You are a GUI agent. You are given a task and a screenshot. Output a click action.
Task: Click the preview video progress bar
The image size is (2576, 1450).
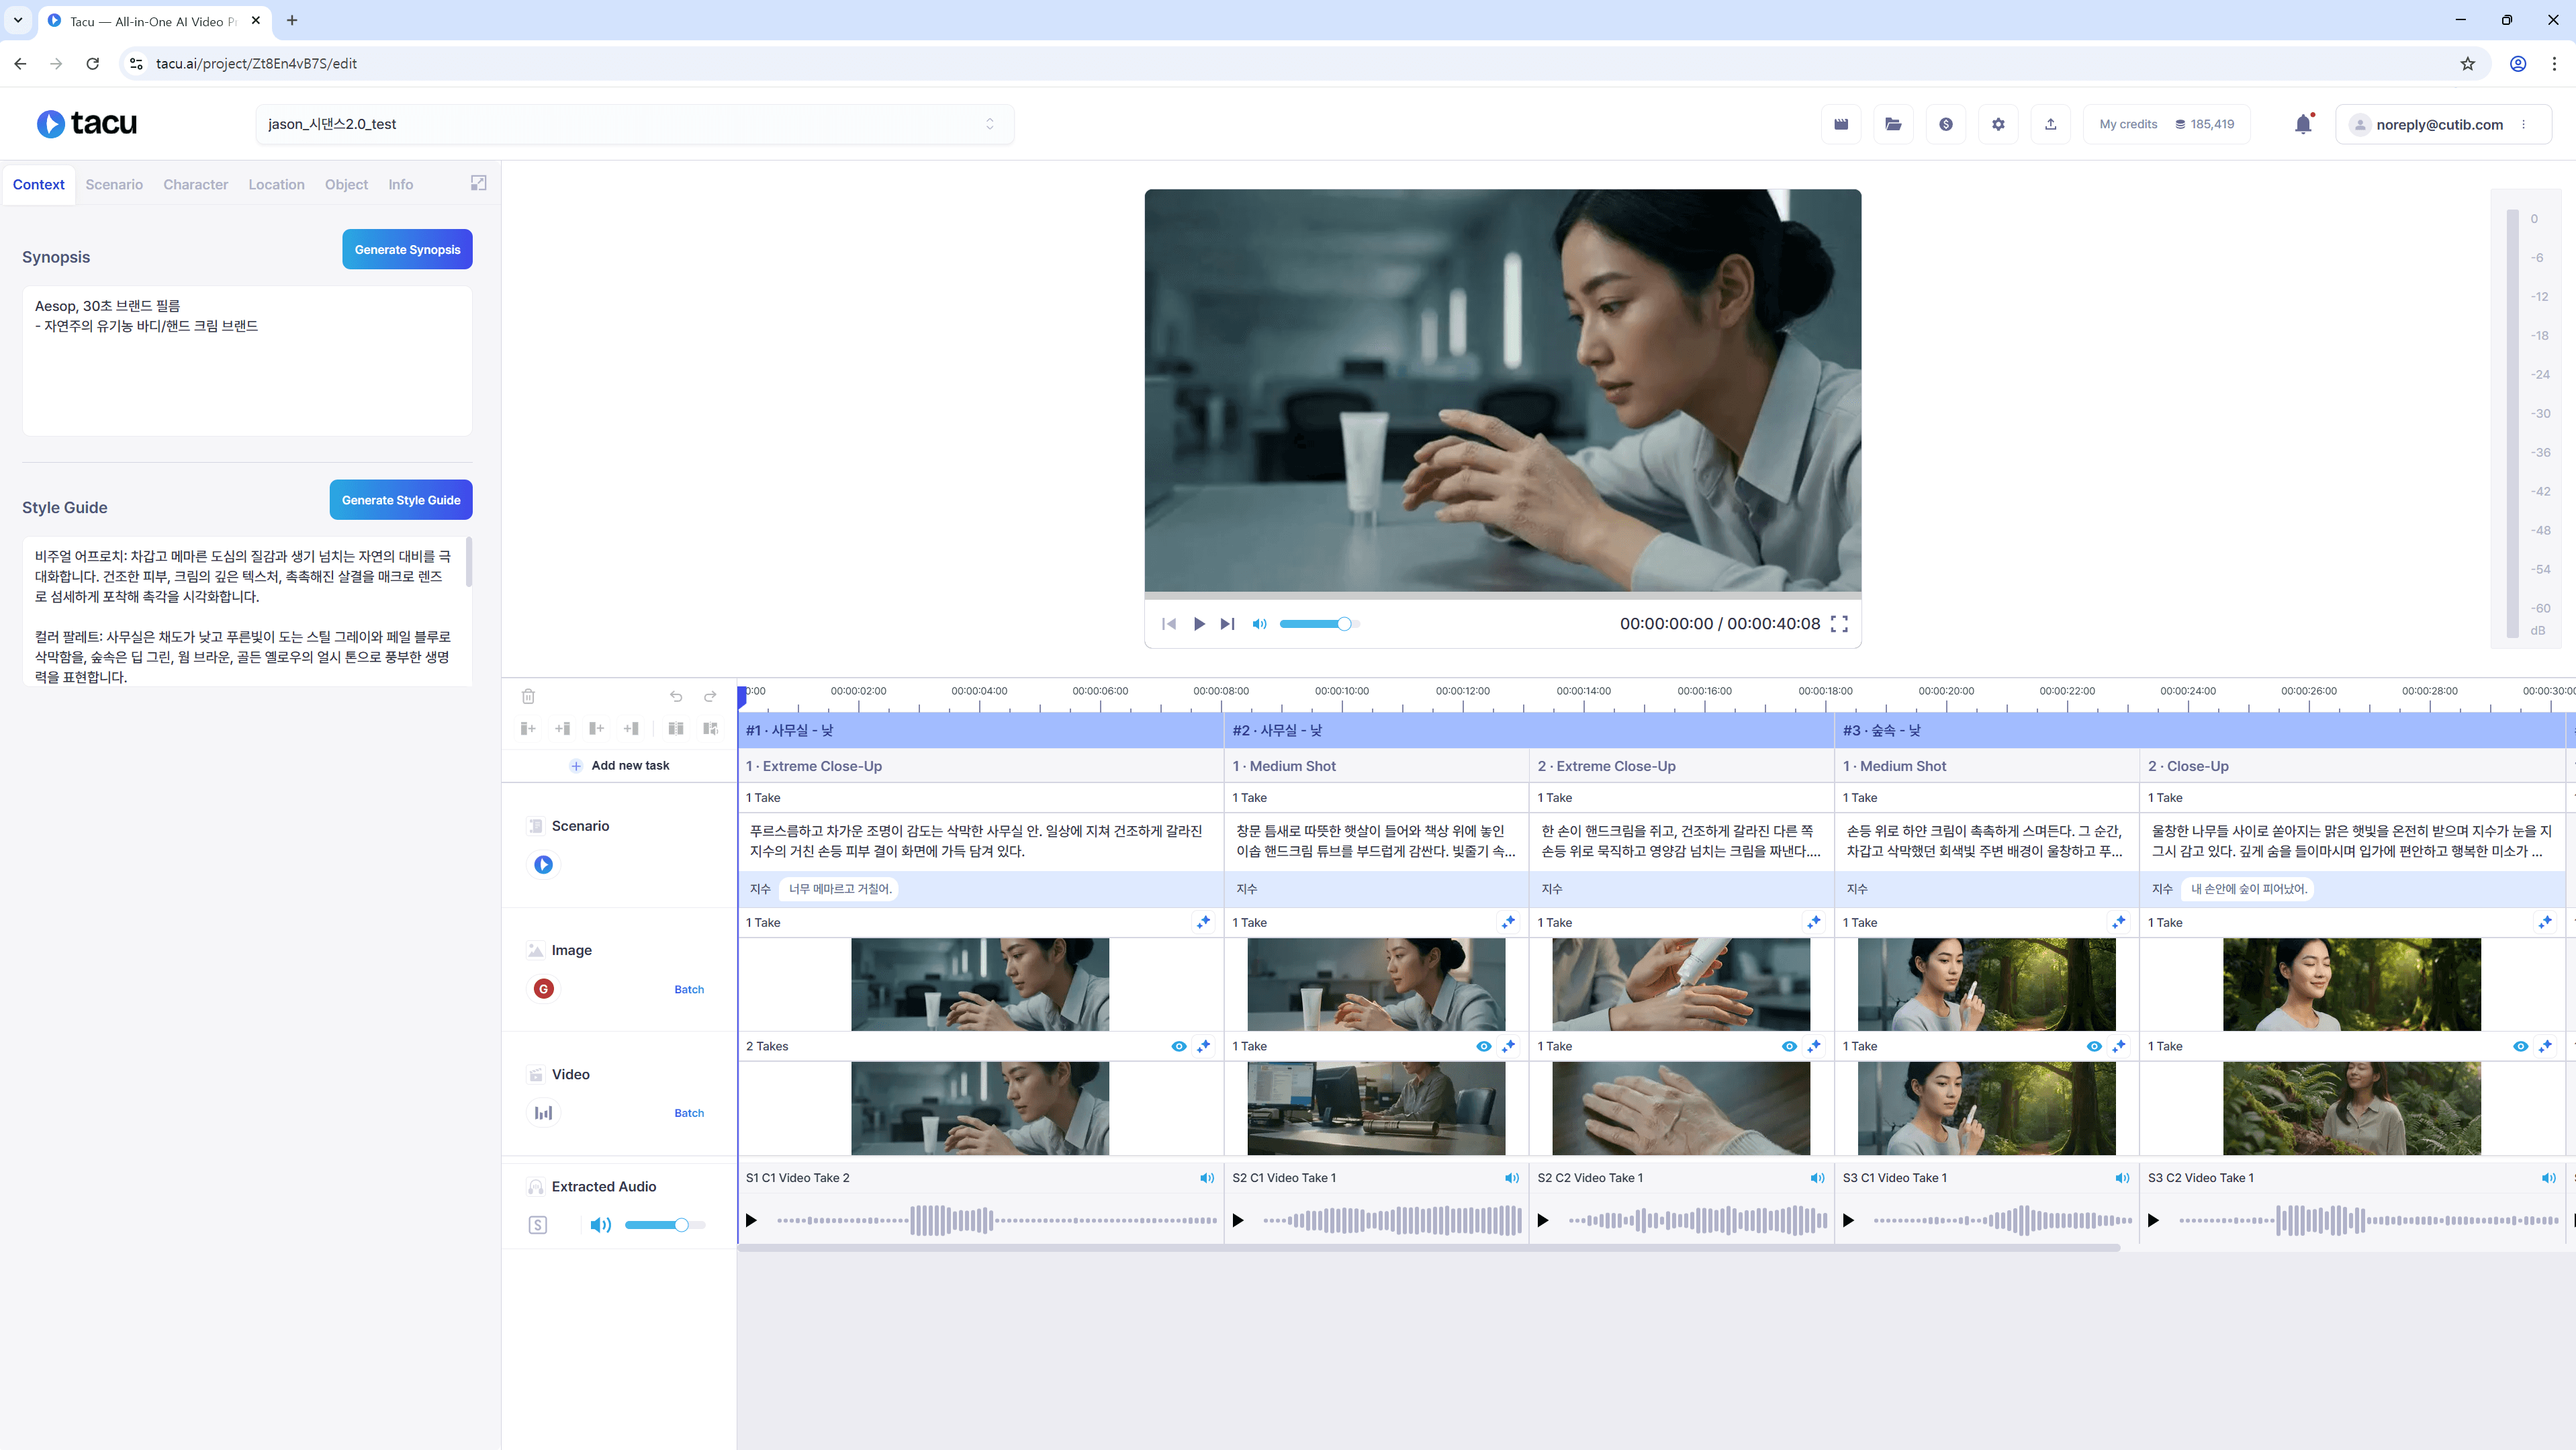pyautogui.click(x=1503, y=595)
